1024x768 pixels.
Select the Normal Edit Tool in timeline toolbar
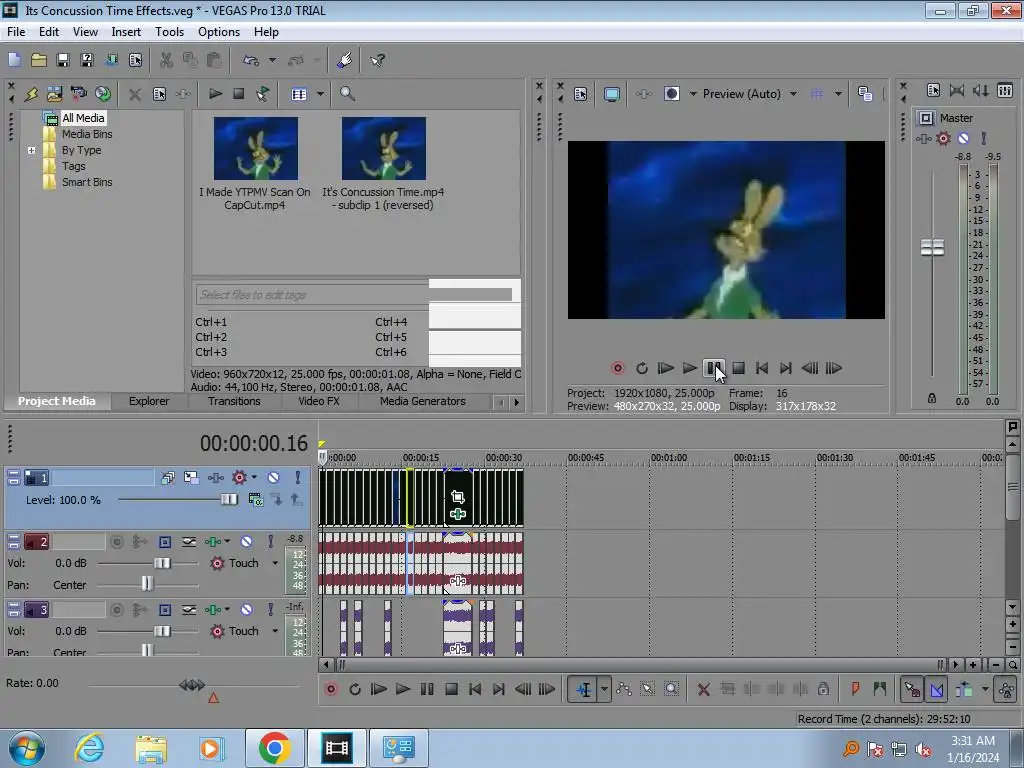pyautogui.click(x=584, y=689)
